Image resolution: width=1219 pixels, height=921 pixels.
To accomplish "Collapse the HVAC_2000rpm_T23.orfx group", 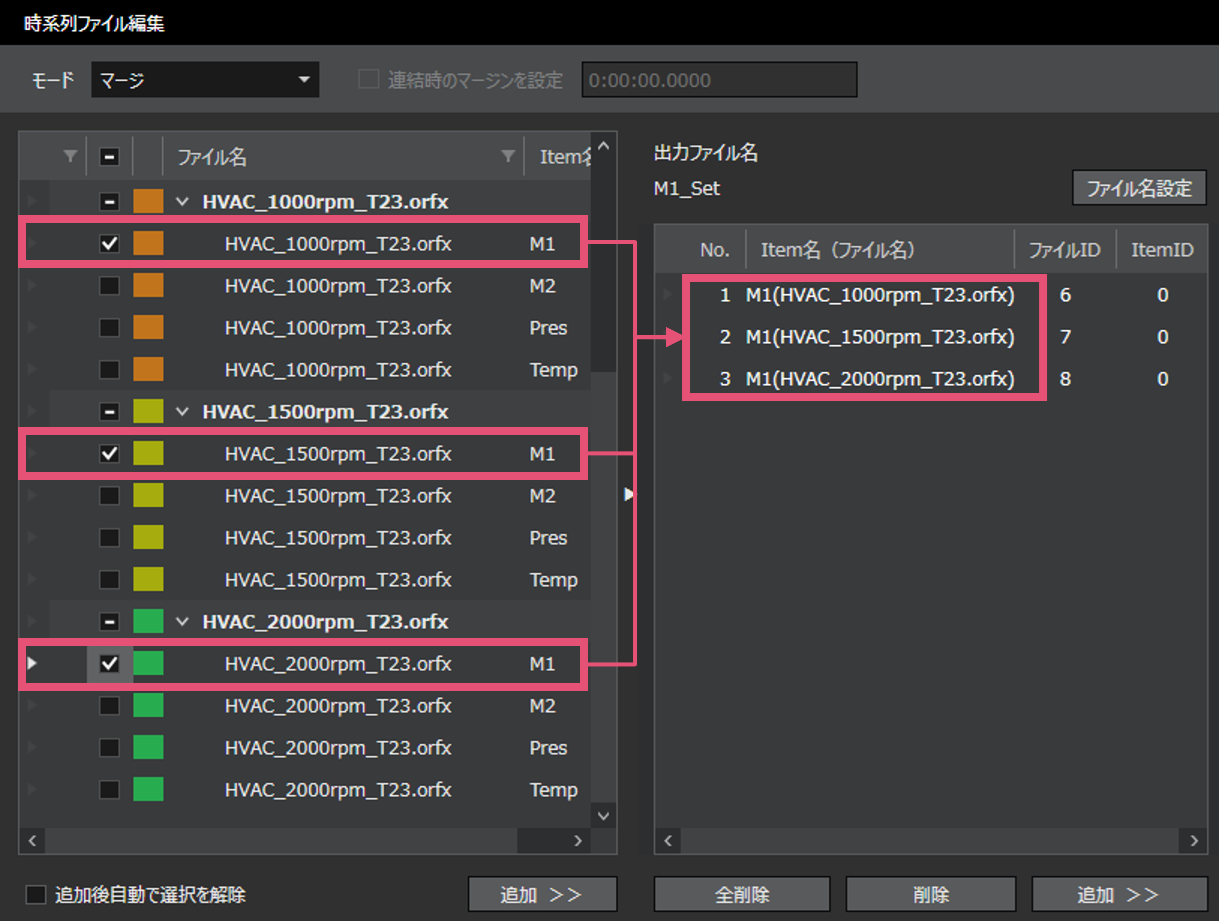I will point(182,622).
